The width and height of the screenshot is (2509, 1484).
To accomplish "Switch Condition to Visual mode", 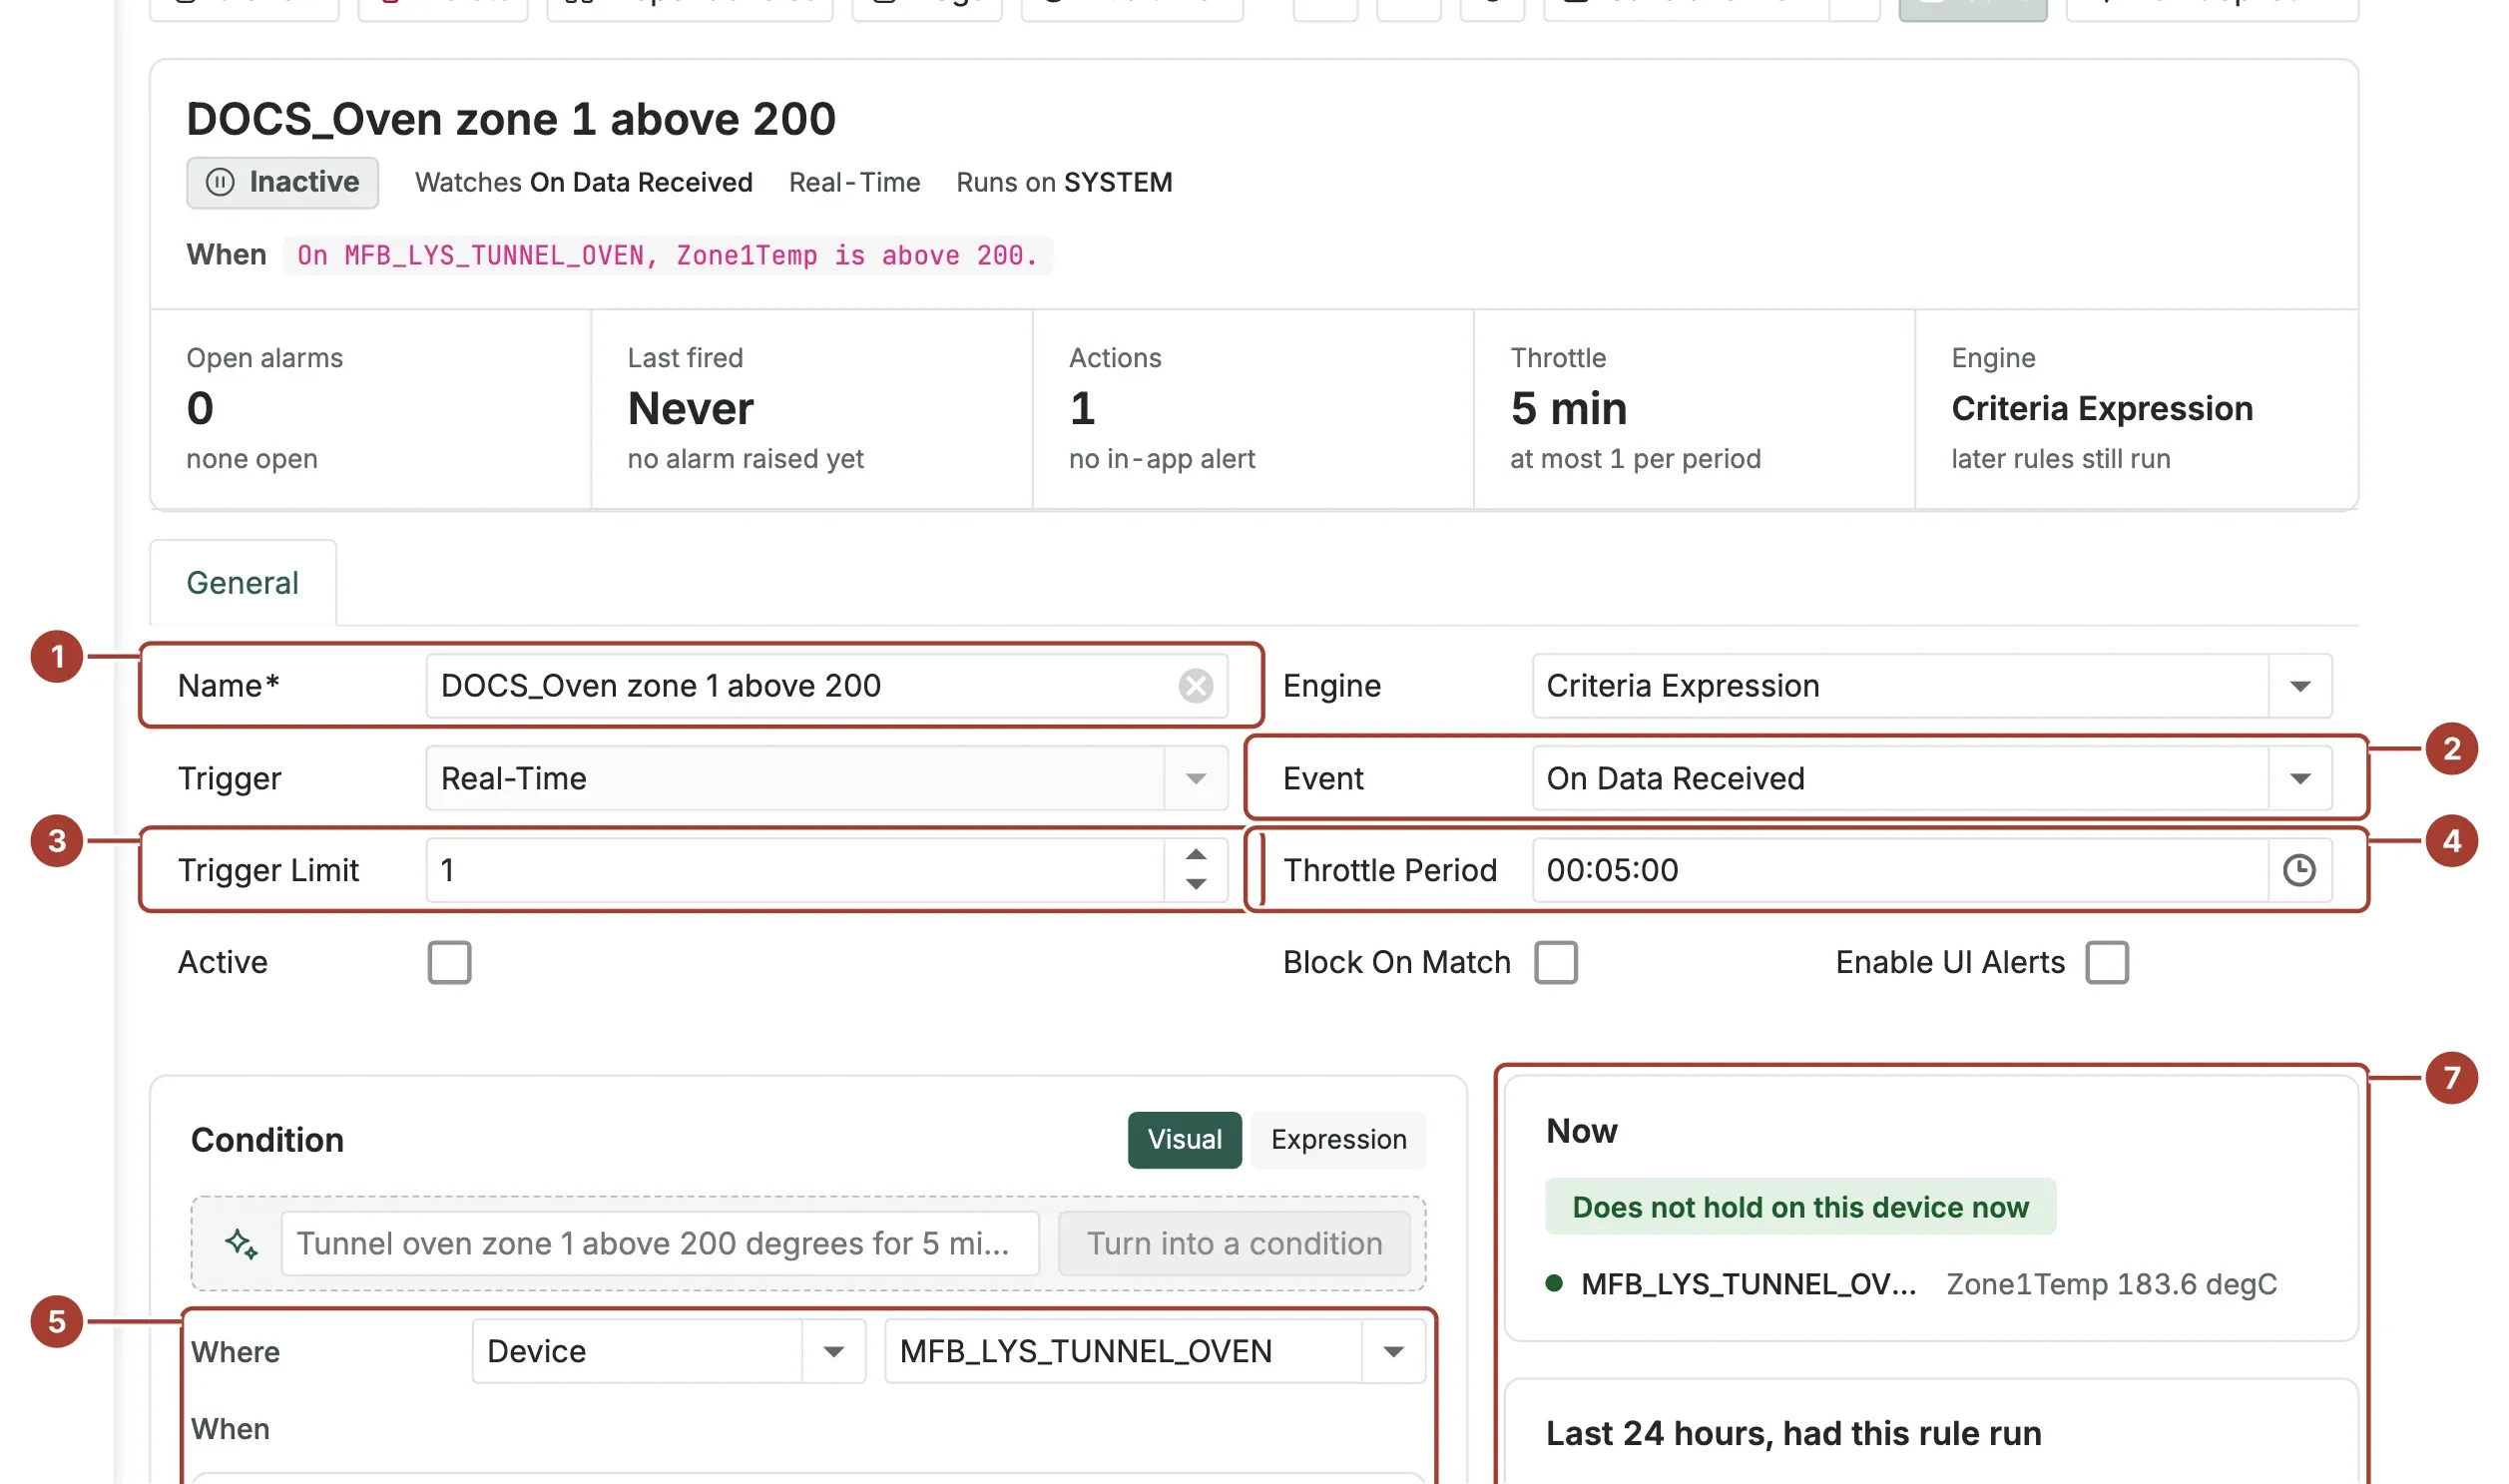I will (1184, 1139).
